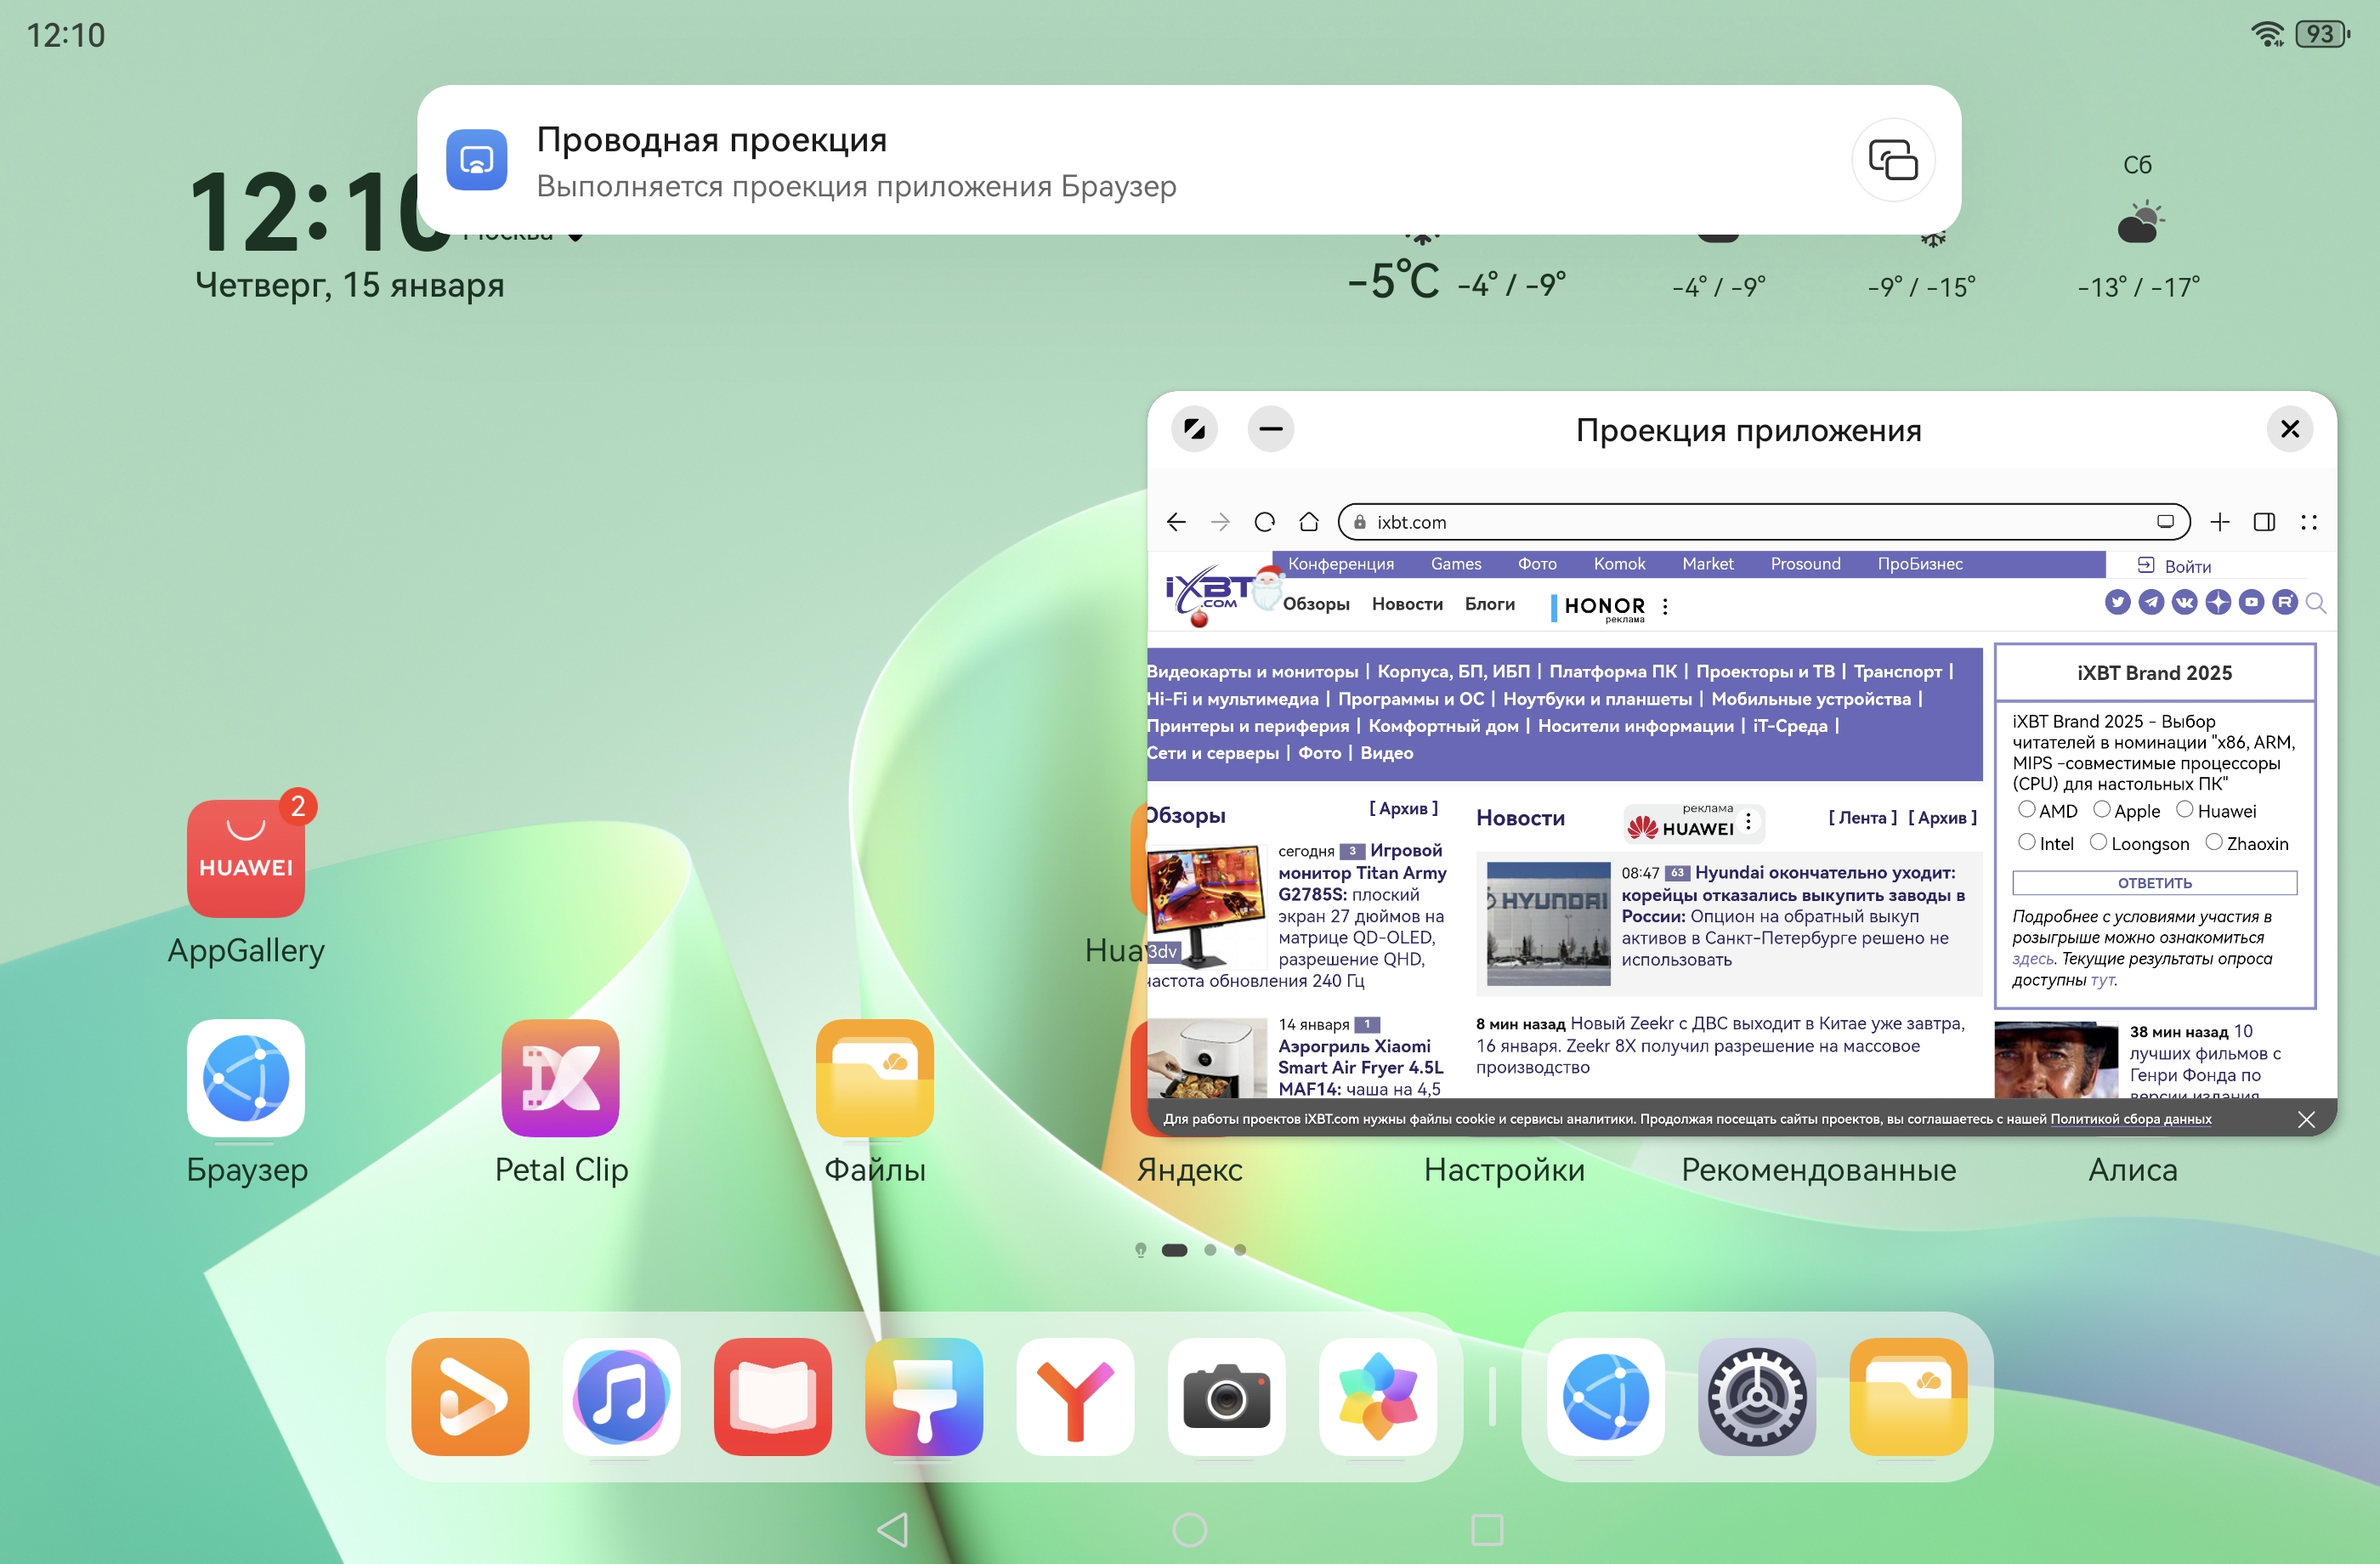
Task: Select the Huawei radio option
Action: coord(2185,810)
